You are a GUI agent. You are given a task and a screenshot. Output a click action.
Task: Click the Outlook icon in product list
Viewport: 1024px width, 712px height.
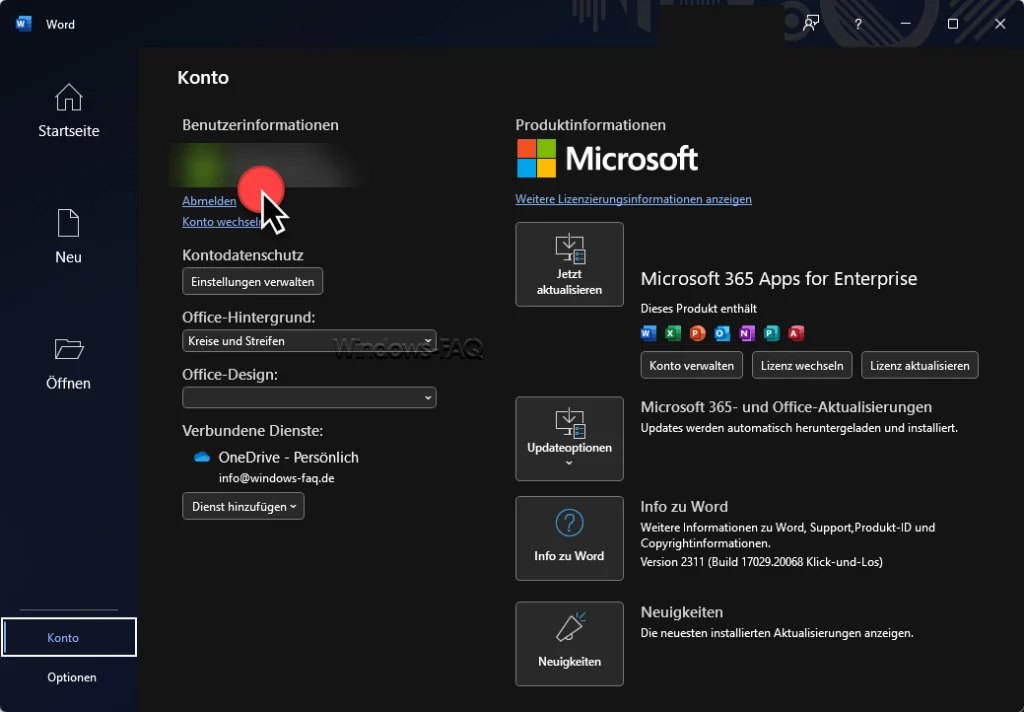pyautogui.click(x=722, y=333)
